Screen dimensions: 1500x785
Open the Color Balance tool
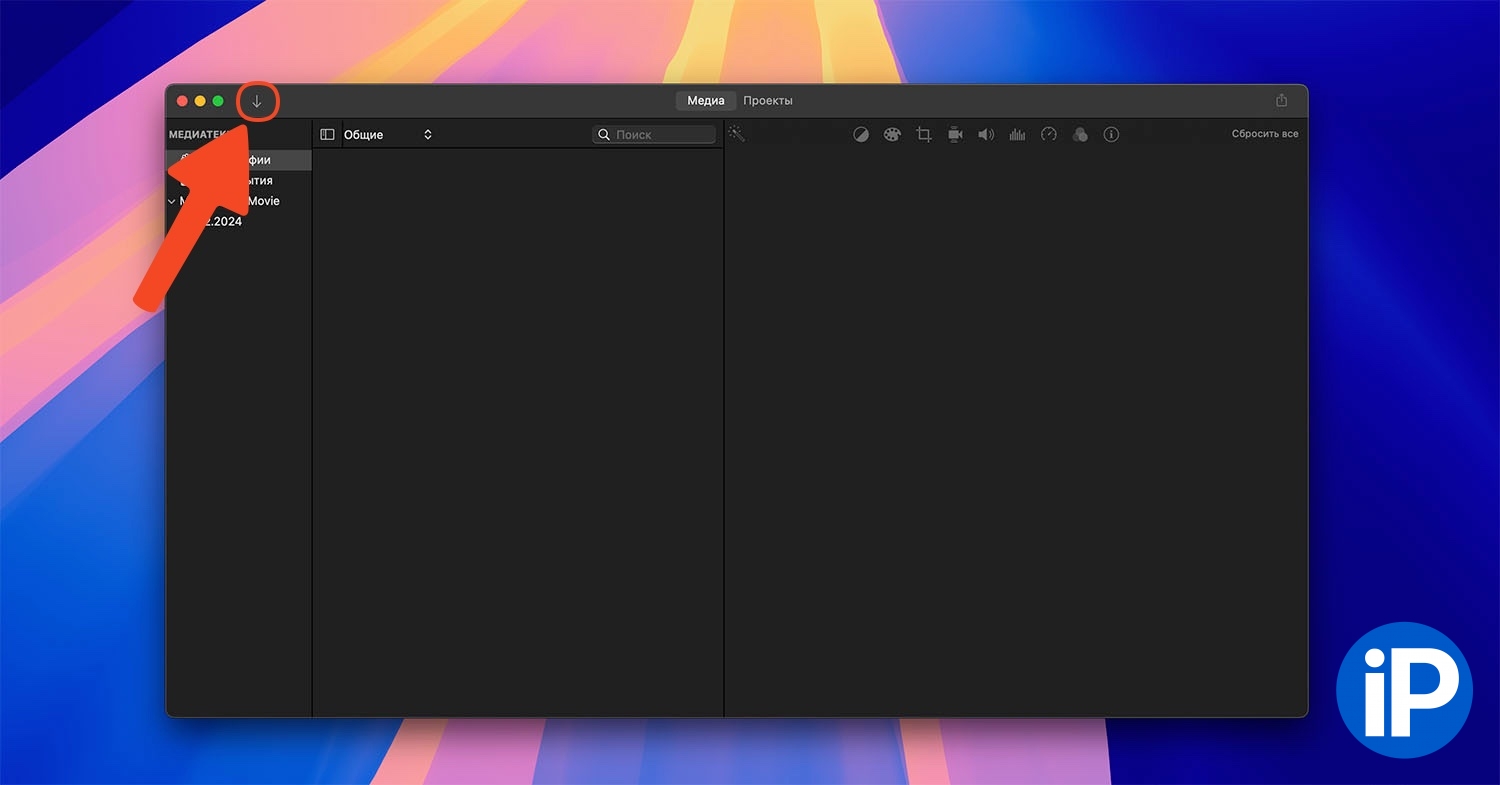(861, 134)
